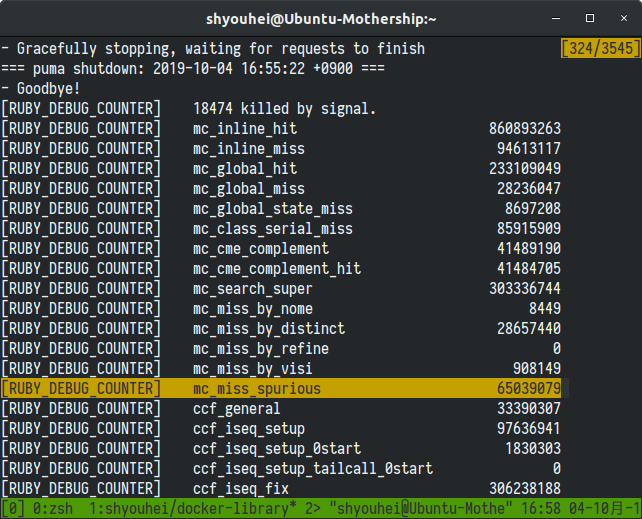
Task: Click the value 908149
Action: [537, 369]
